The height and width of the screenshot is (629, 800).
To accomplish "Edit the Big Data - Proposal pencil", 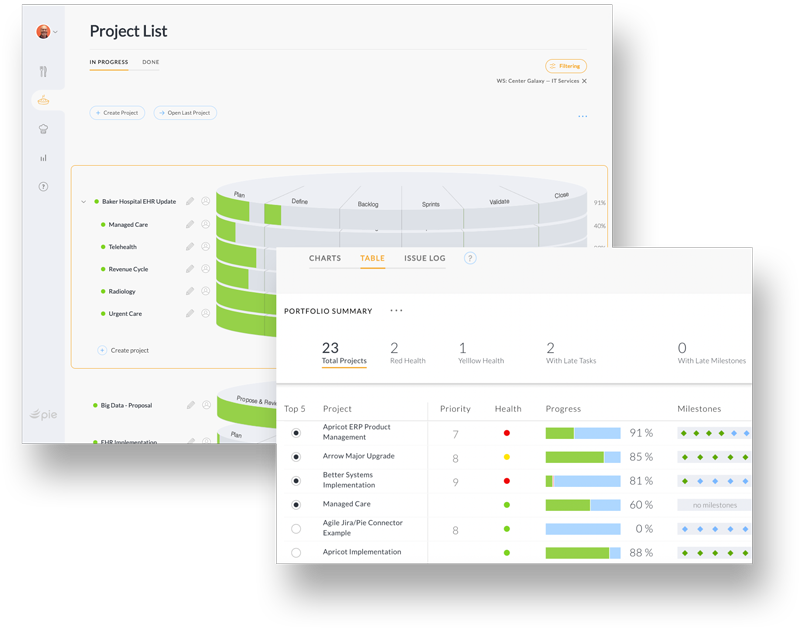I will pyautogui.click(x=191, y=405).
